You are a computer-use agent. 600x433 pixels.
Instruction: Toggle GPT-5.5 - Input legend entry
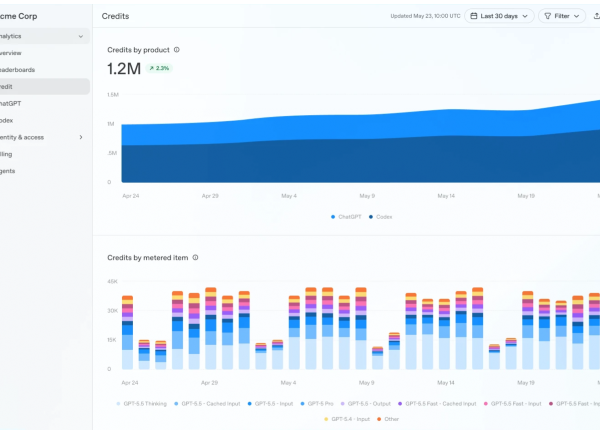point(270,404)
